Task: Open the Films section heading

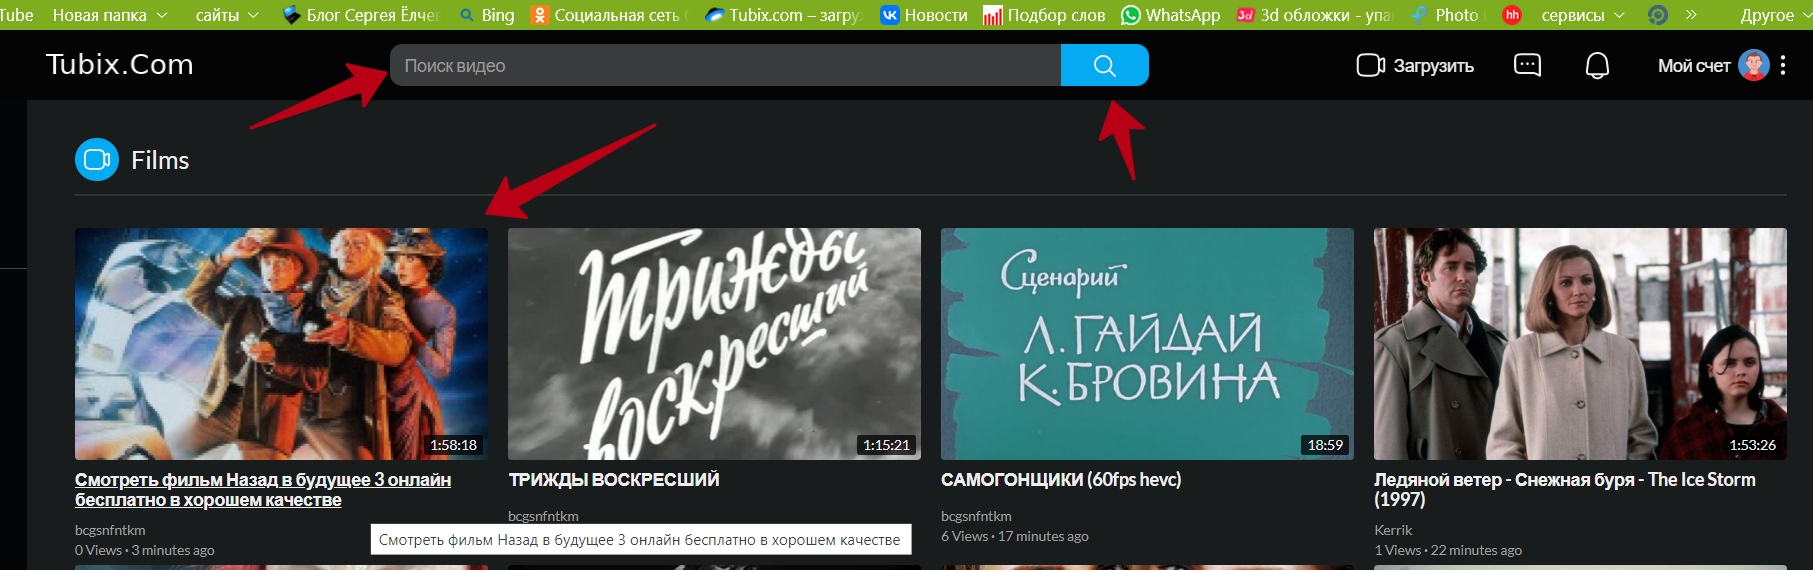Action: point(160,160)
